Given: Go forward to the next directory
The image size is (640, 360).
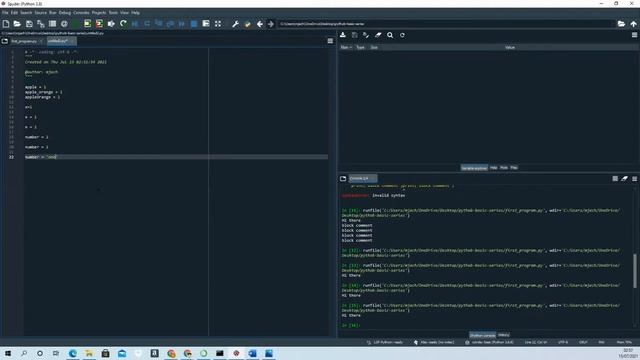Looking at the screenshot, I should [271, 24].
